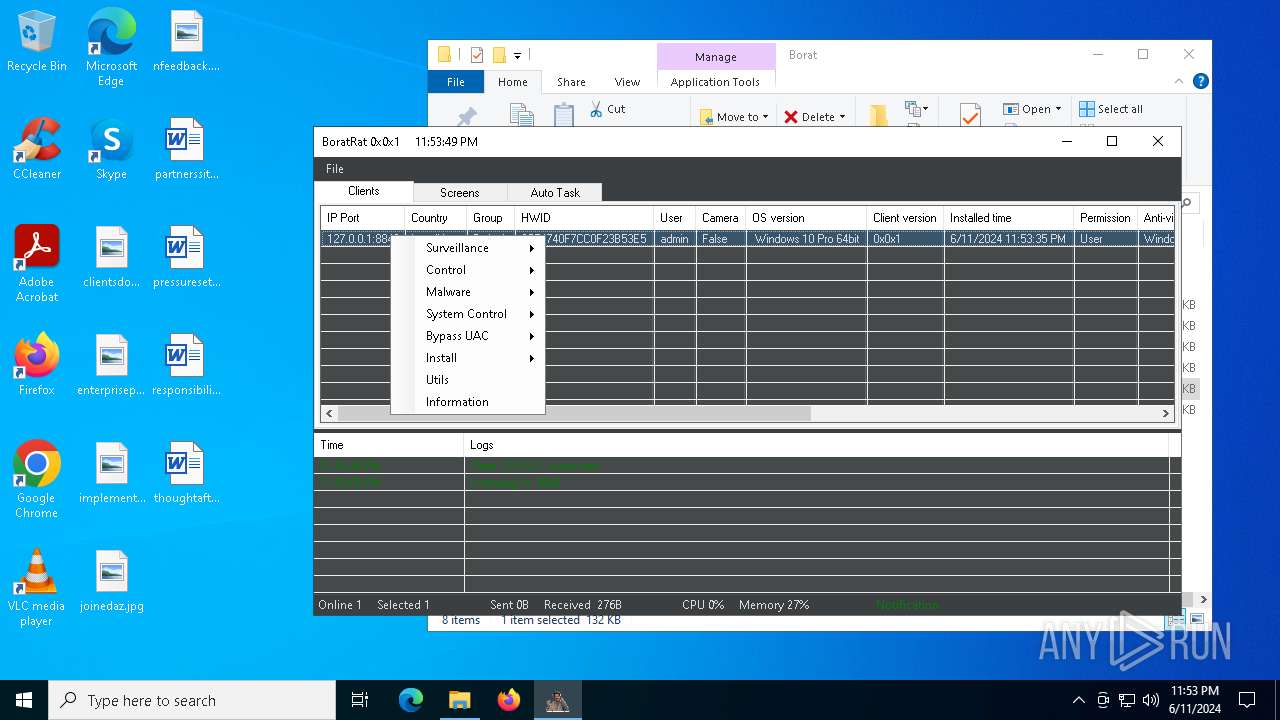Click the Manage contextual tab in Explorer
This screenshot has height=720, width=1280.
(x=716, y=57)
